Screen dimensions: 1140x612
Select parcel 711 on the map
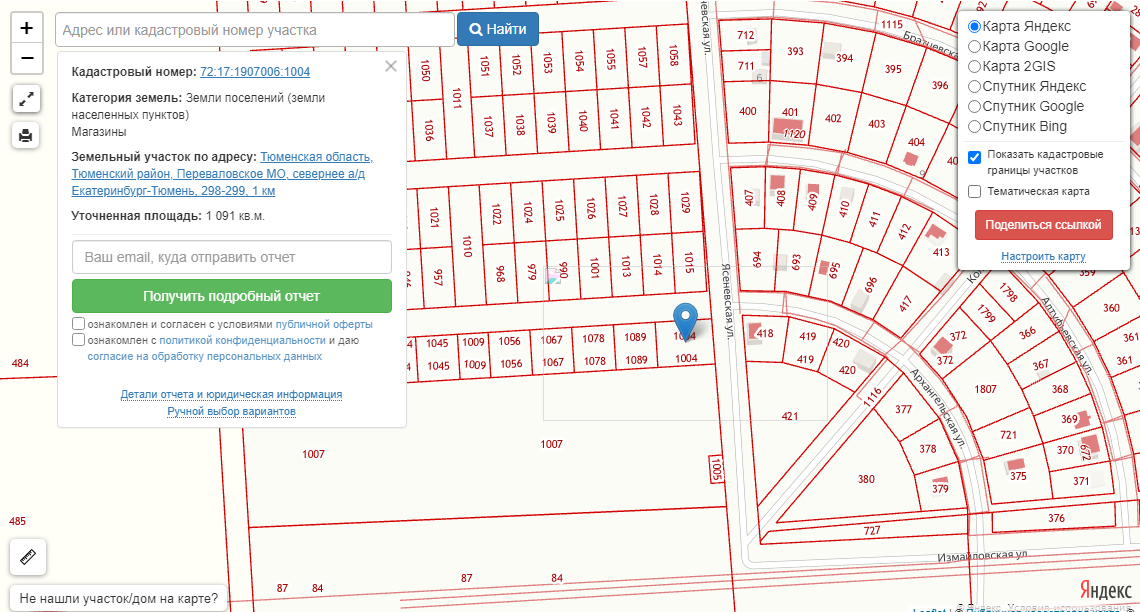(x=745, y=65)
